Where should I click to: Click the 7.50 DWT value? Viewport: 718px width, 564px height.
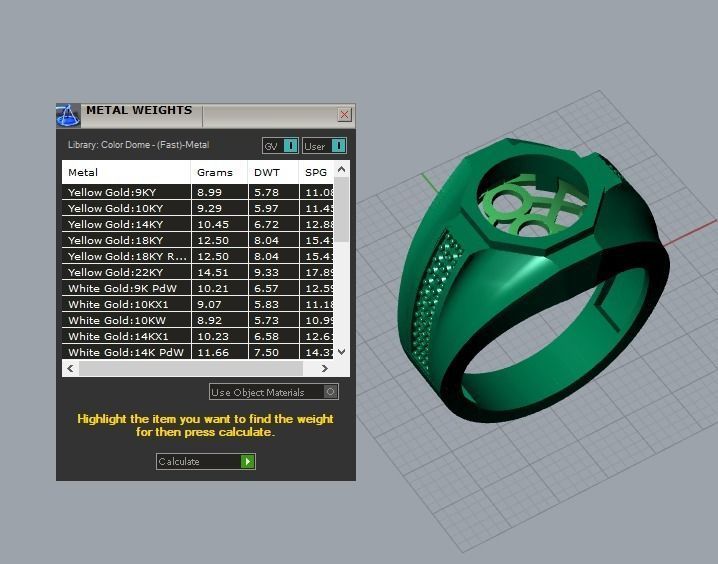[266, 352]
